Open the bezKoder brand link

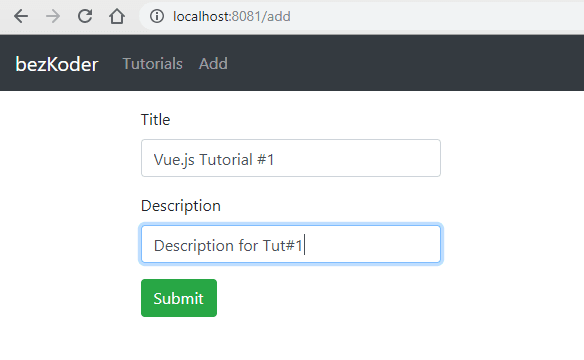[x=57, y=64]
